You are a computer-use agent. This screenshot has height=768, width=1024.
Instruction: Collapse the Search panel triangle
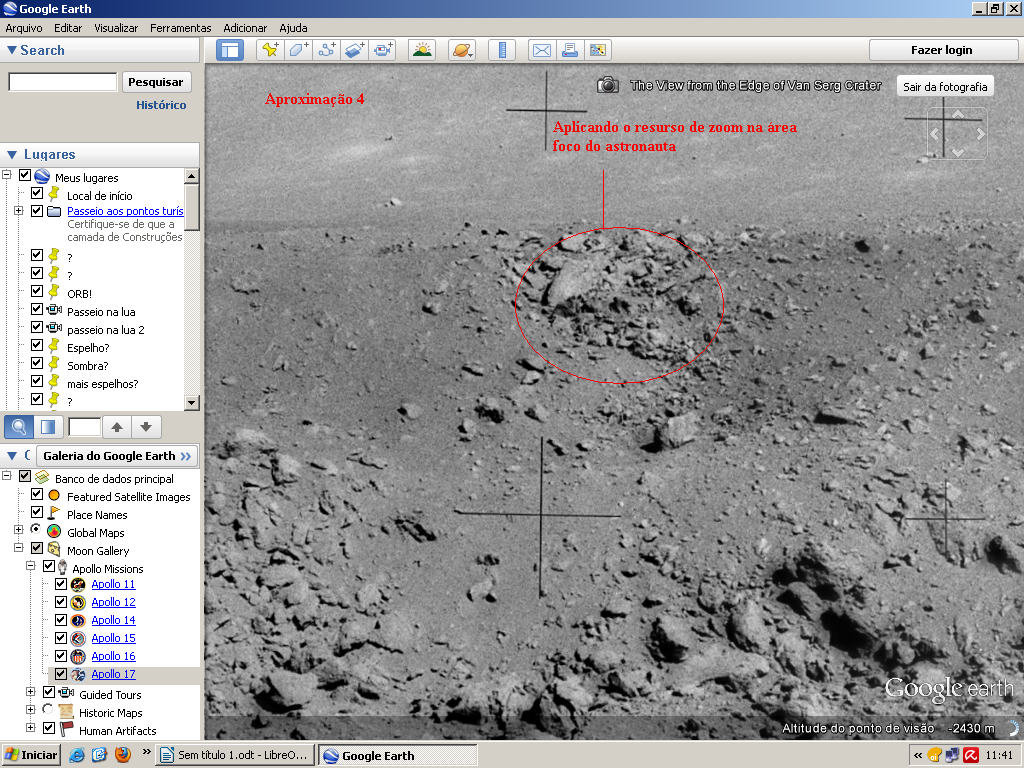click(11, 50)
